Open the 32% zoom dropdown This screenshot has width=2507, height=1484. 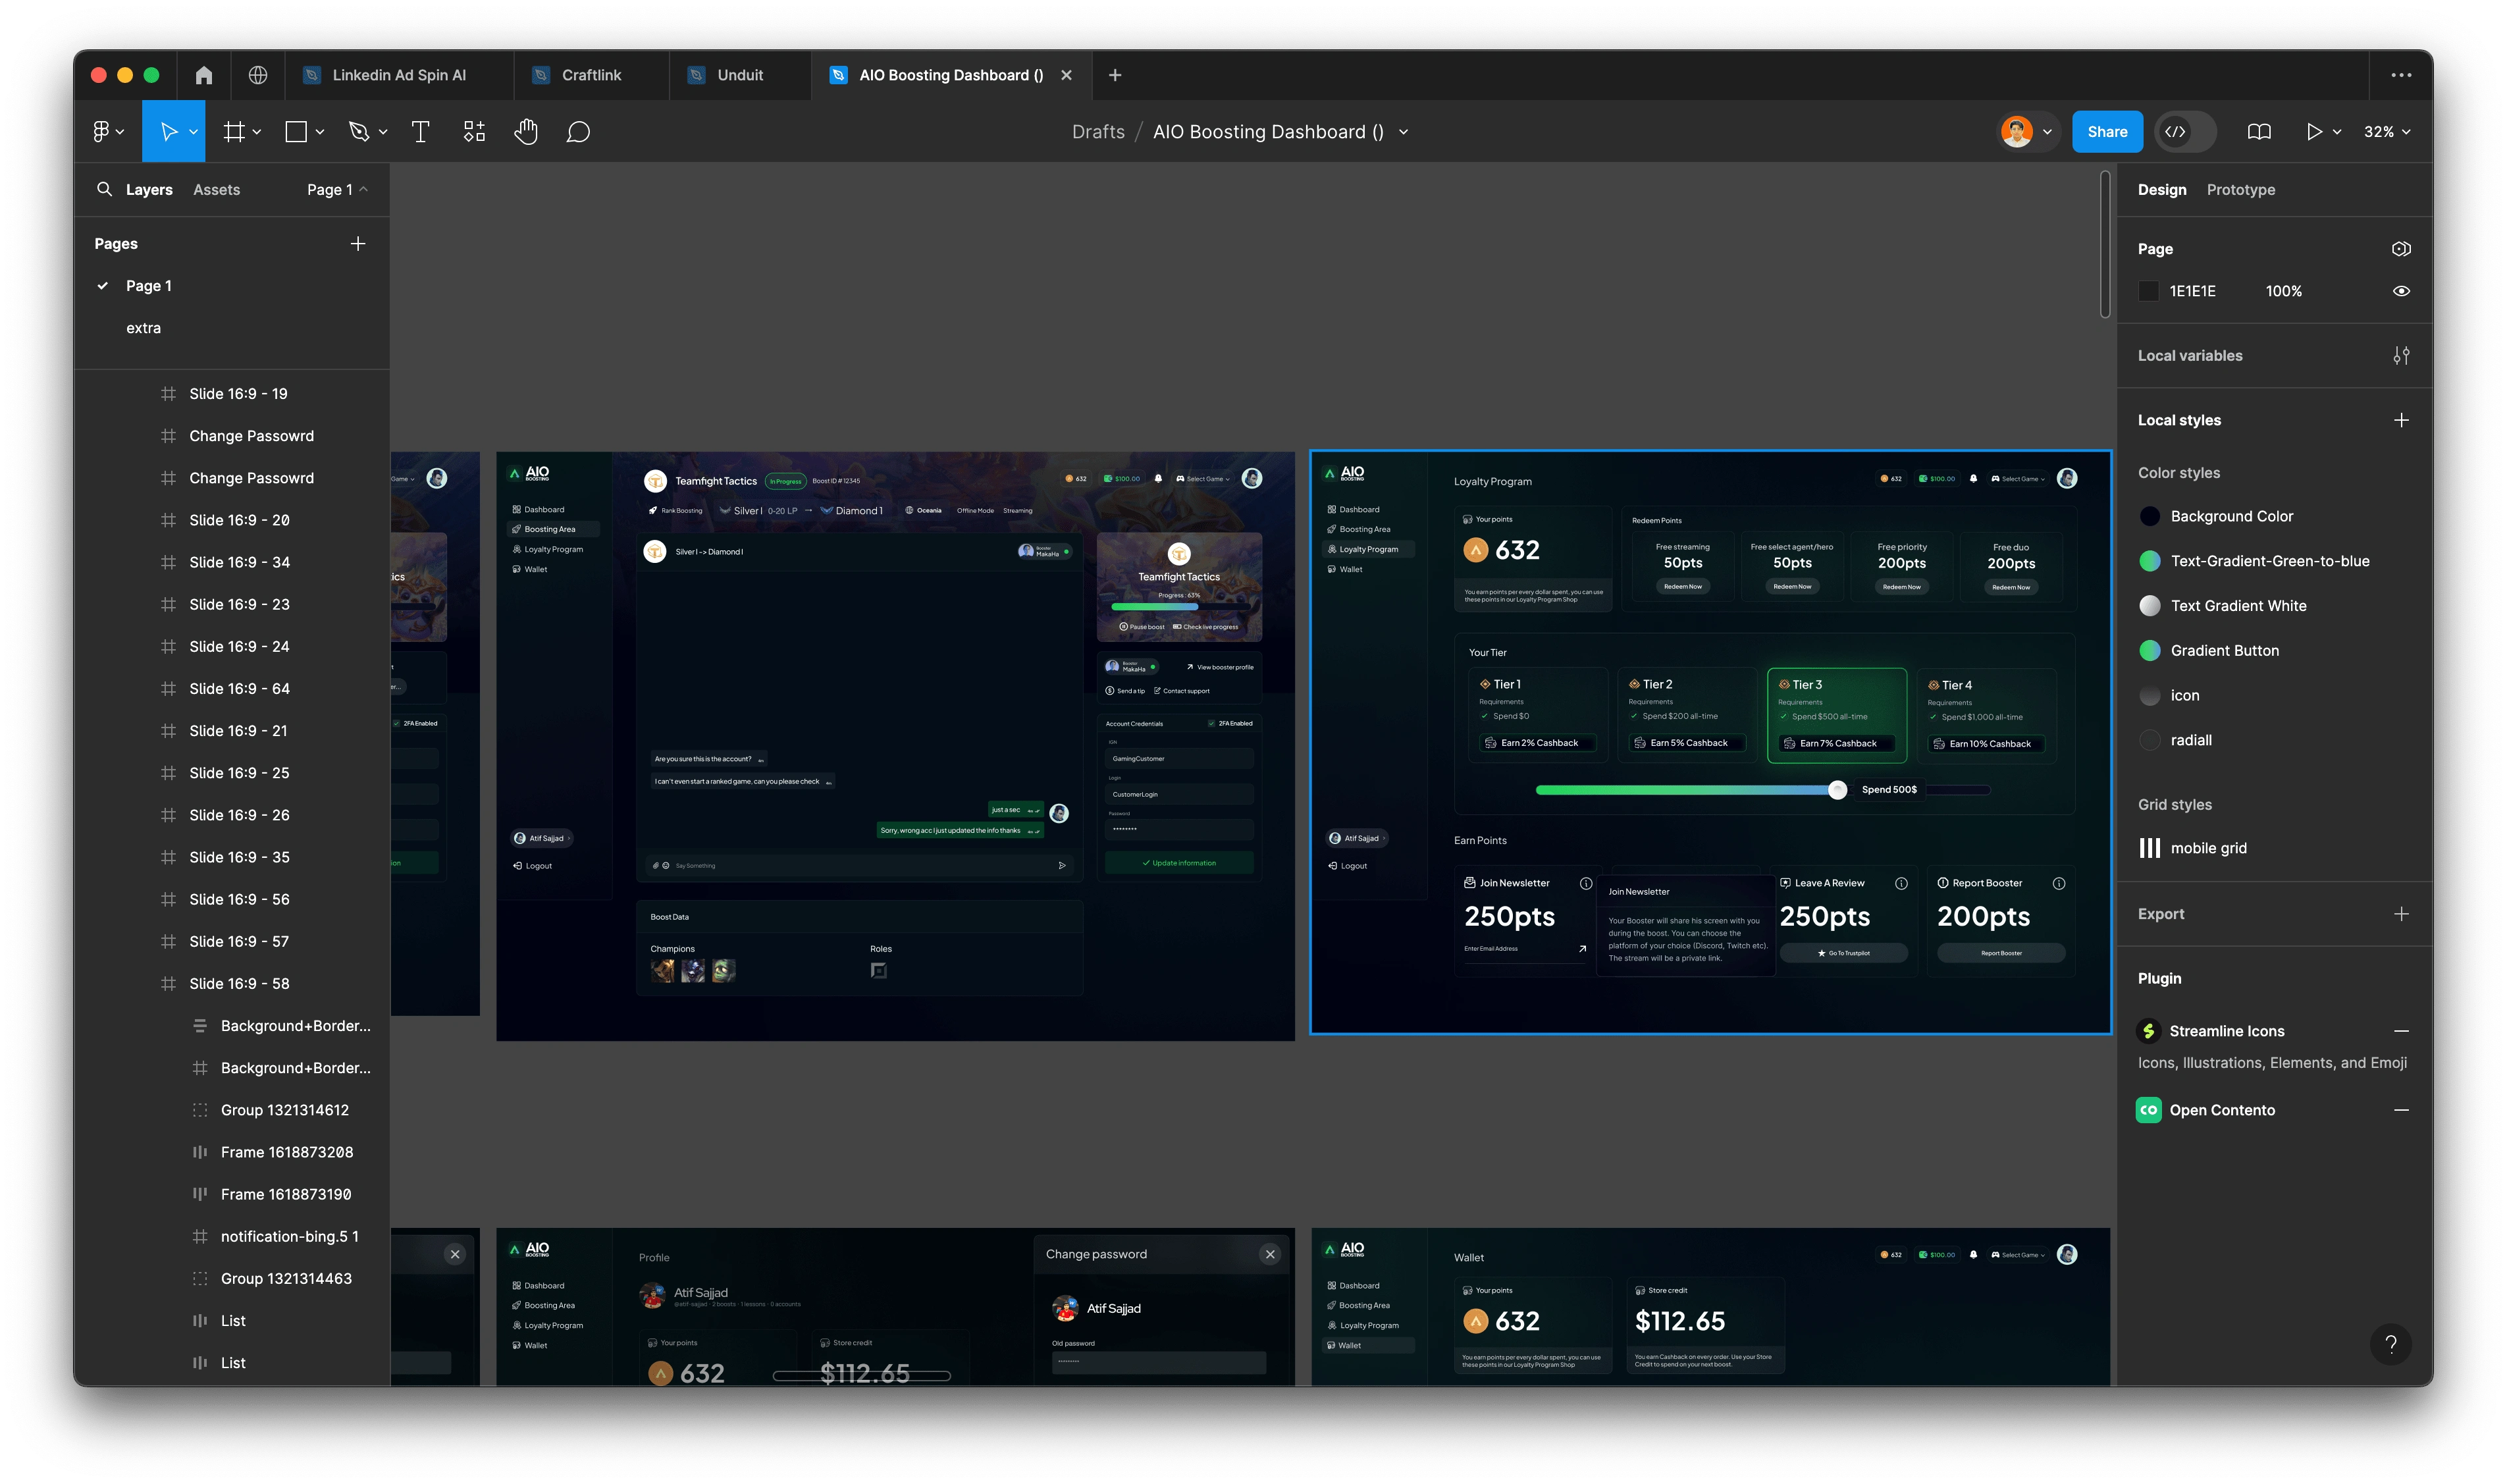tap(2386, 132)
